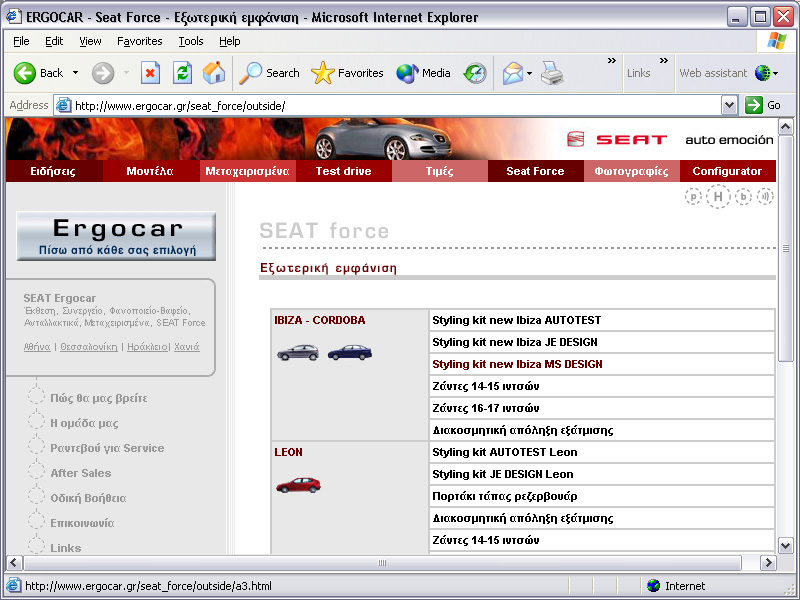Open Styling kit new Ibiza MS DESIGN link

pyautogui.click(x=517, y=364)
